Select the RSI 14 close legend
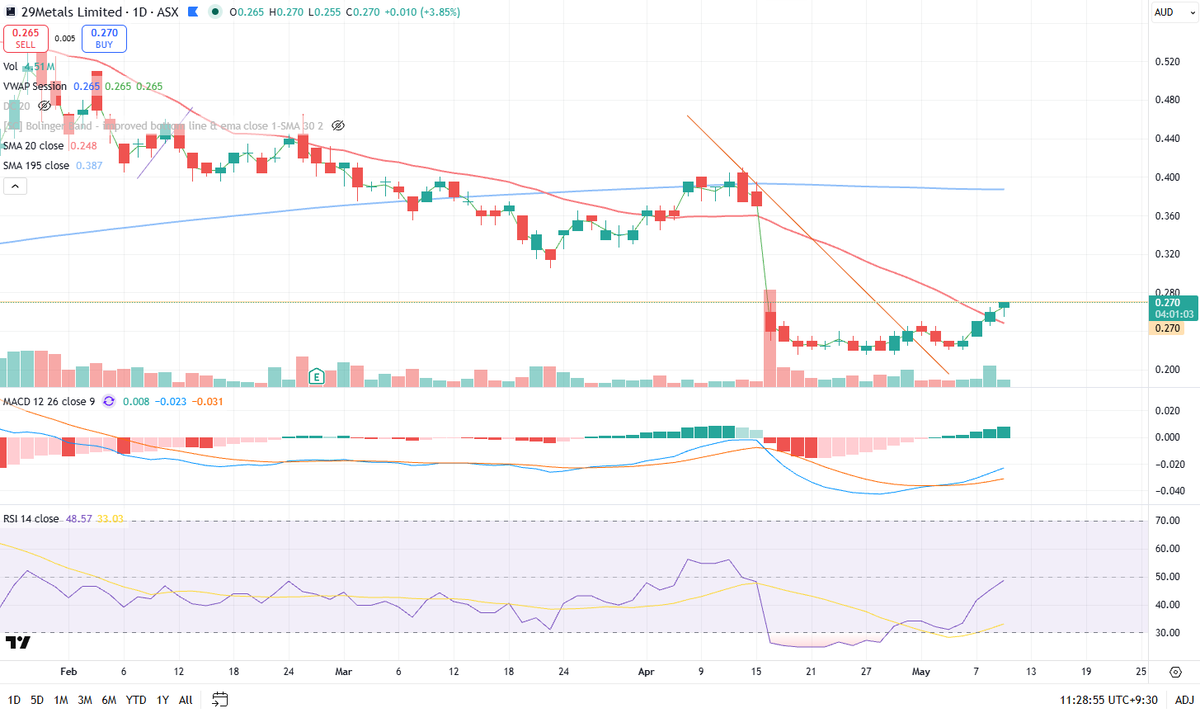This screenshot has width=1200, height=713. tap(30, 519)
